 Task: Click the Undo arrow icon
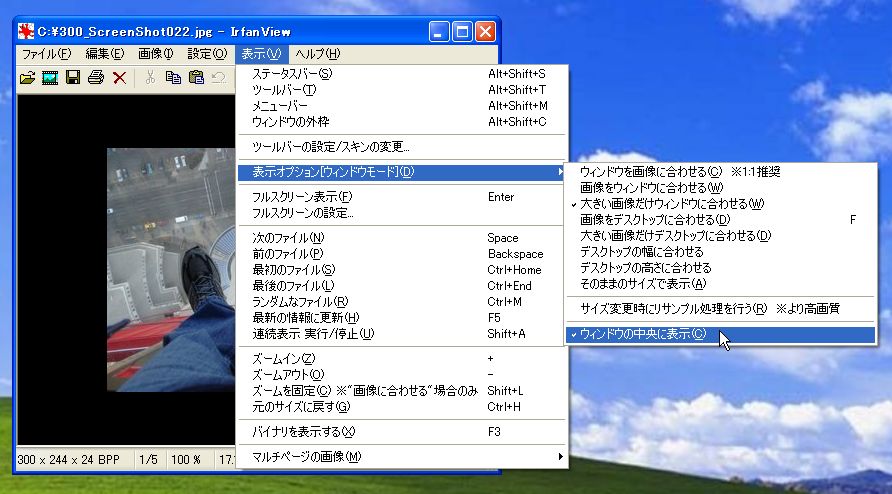tap(219, 78)
